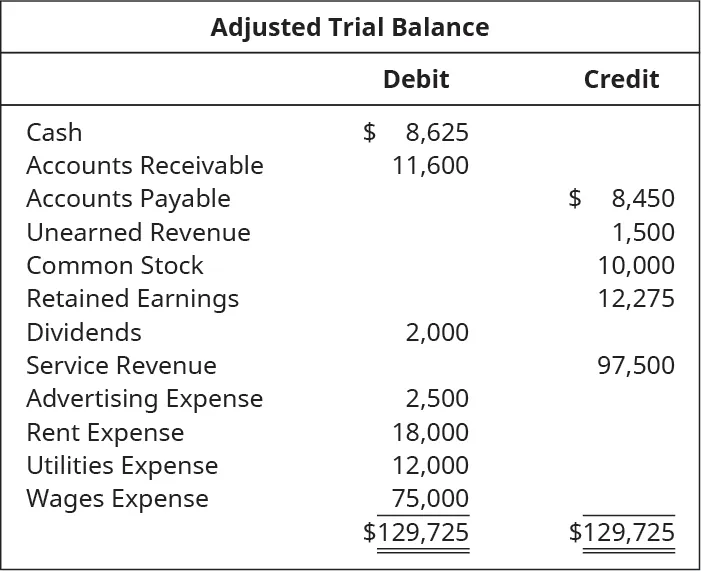Click the Adjusted Trial Balance title
This screenshot has width=701, height=571.
click(x=350, y=27)
